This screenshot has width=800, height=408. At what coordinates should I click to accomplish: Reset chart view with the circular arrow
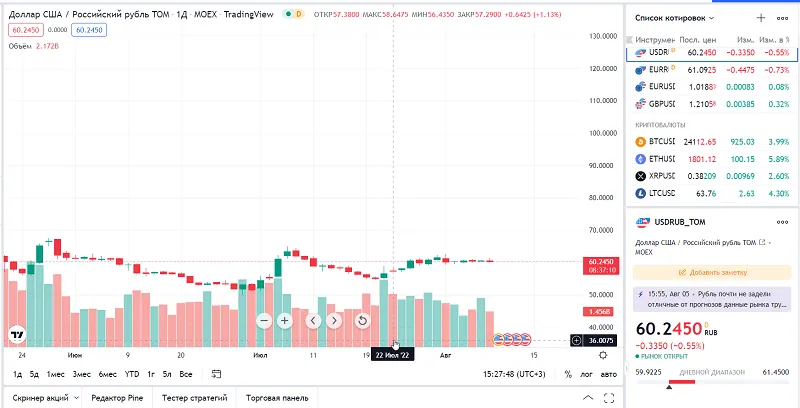pyautogui.click(x=362, y=321)
